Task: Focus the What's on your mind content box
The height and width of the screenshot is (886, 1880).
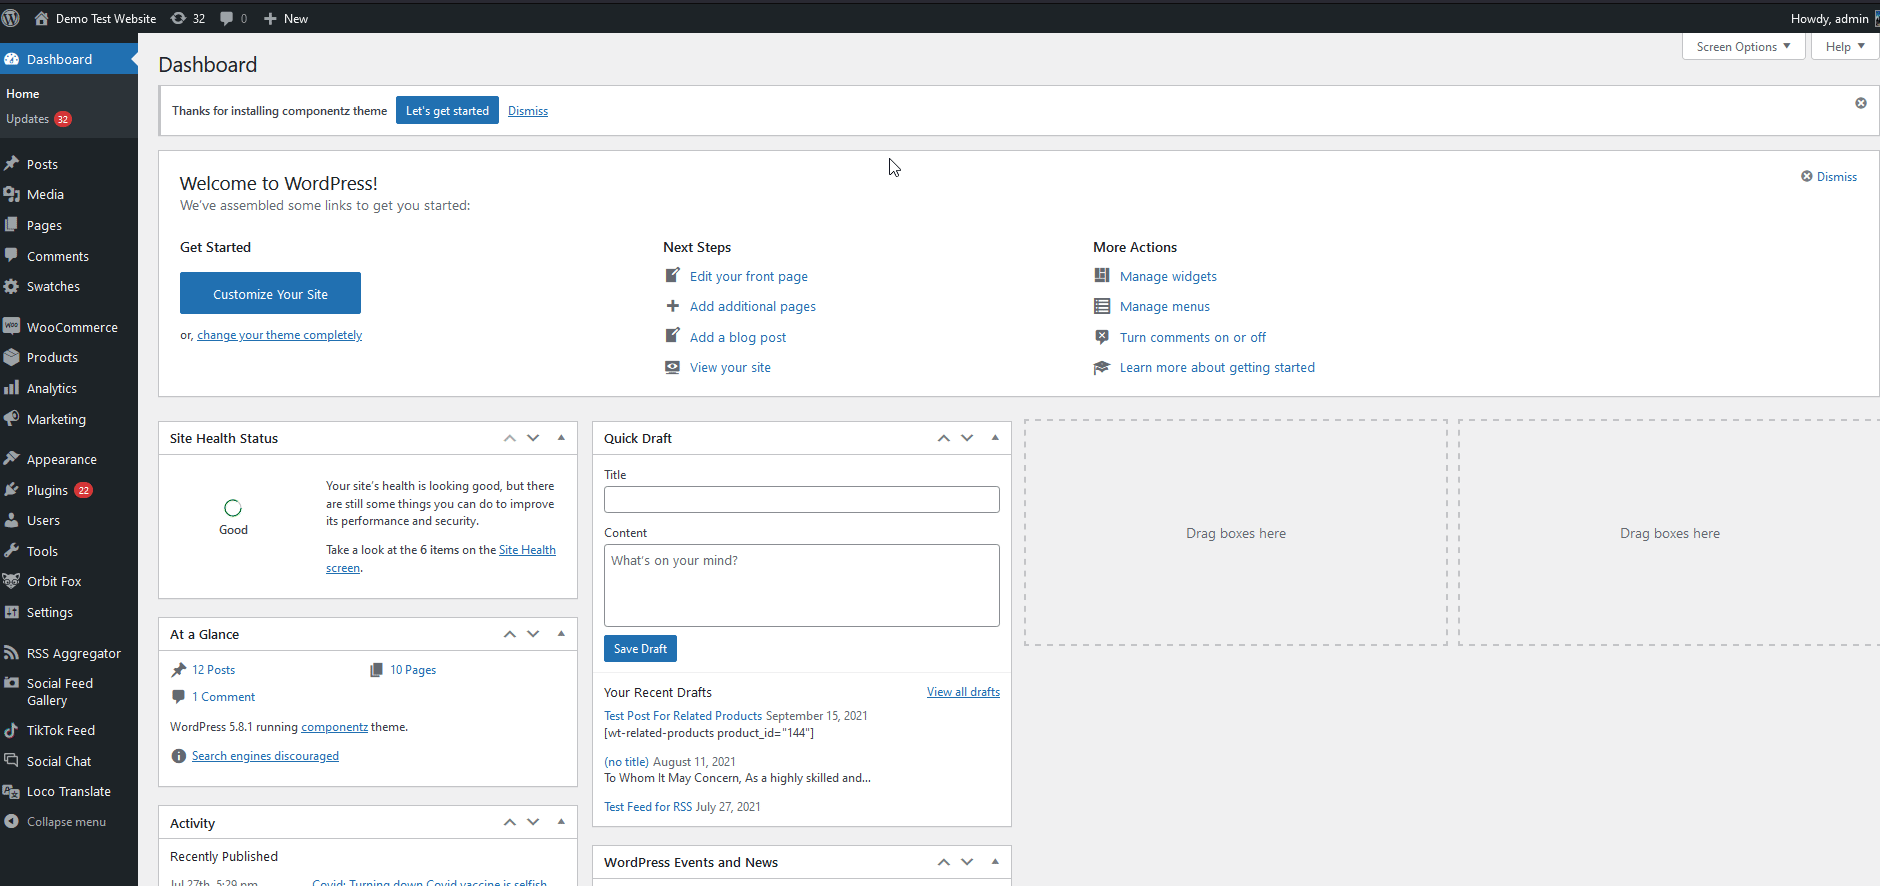Action: [802, 585]
